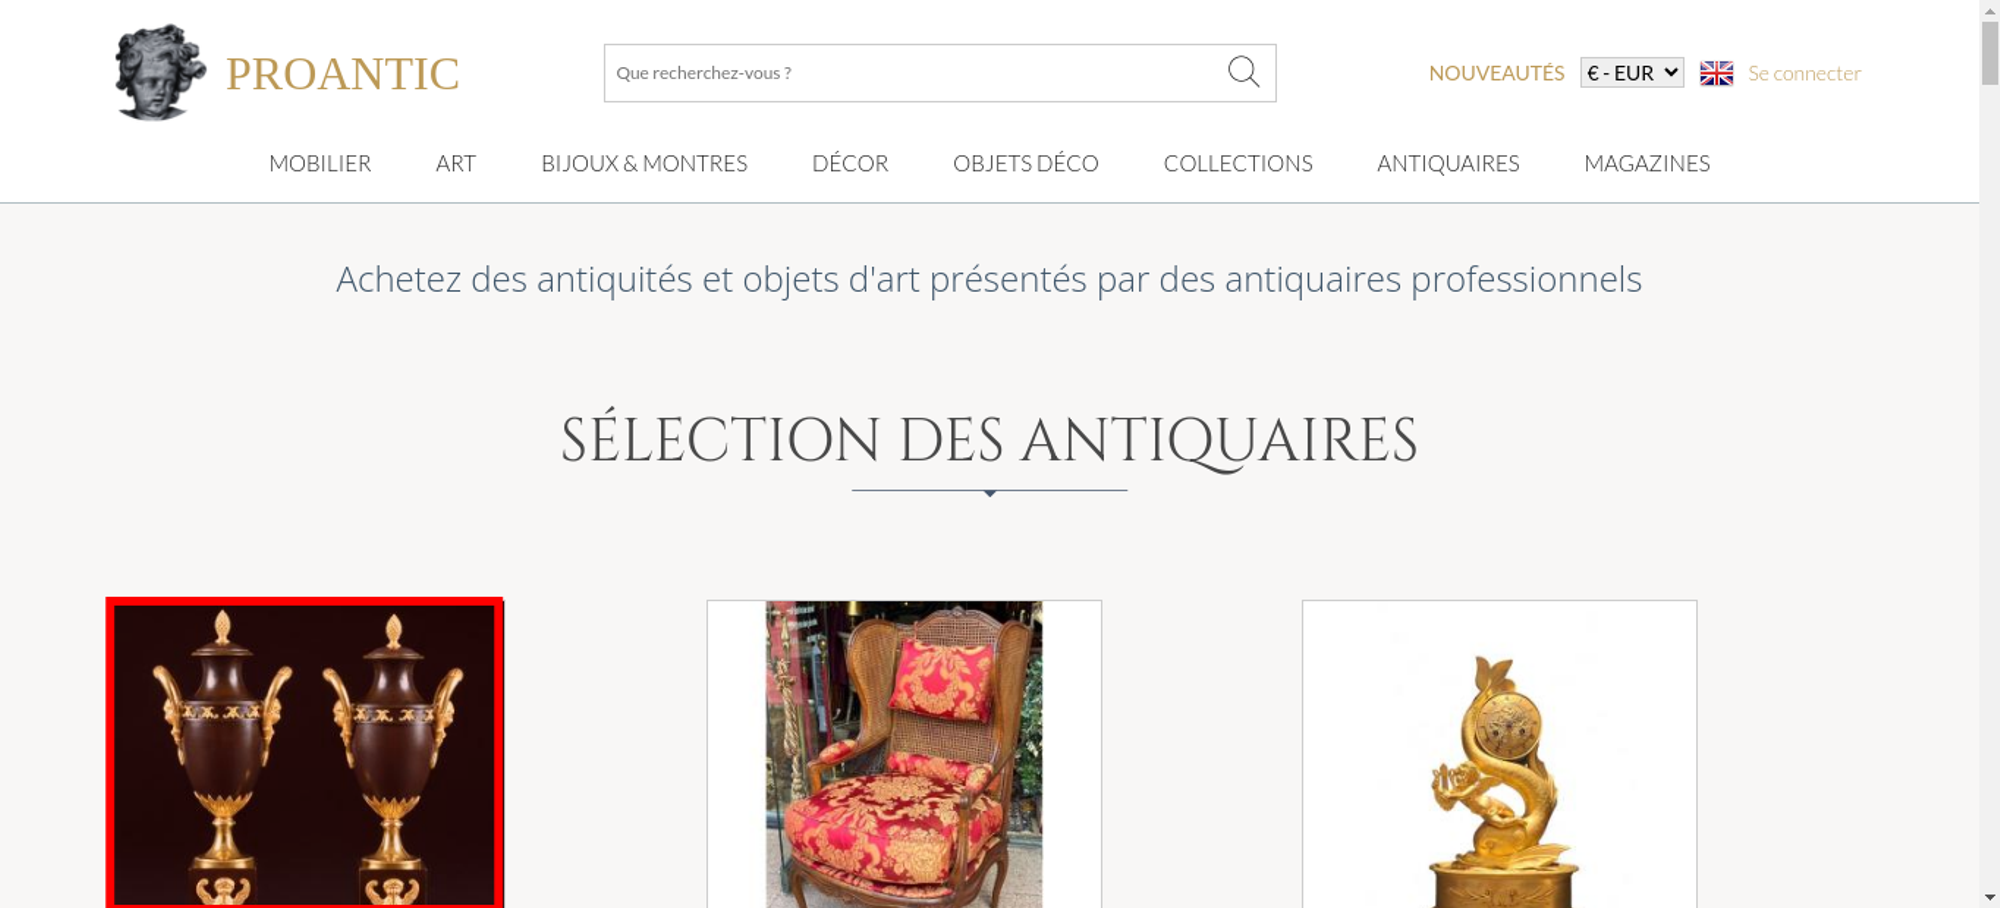Screen dimensions: 2000x908
Task: Open the OBJETS DÉCO menu
Action: pos(1026,163)
